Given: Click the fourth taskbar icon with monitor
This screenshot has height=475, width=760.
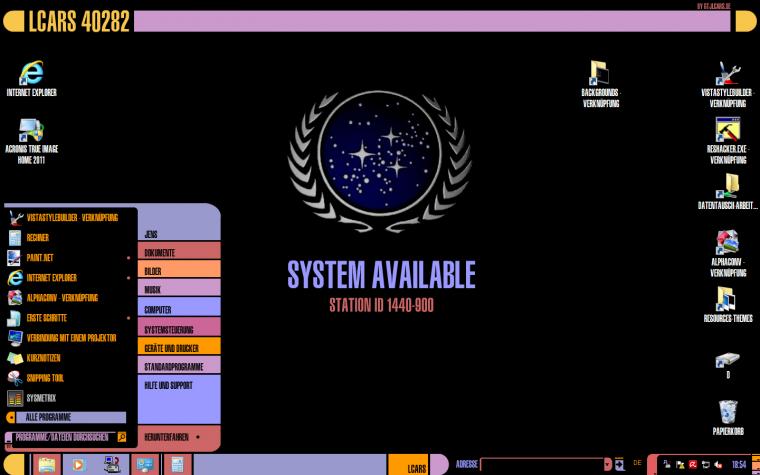Looking at the screenshot, I should (x=145, y=465).
